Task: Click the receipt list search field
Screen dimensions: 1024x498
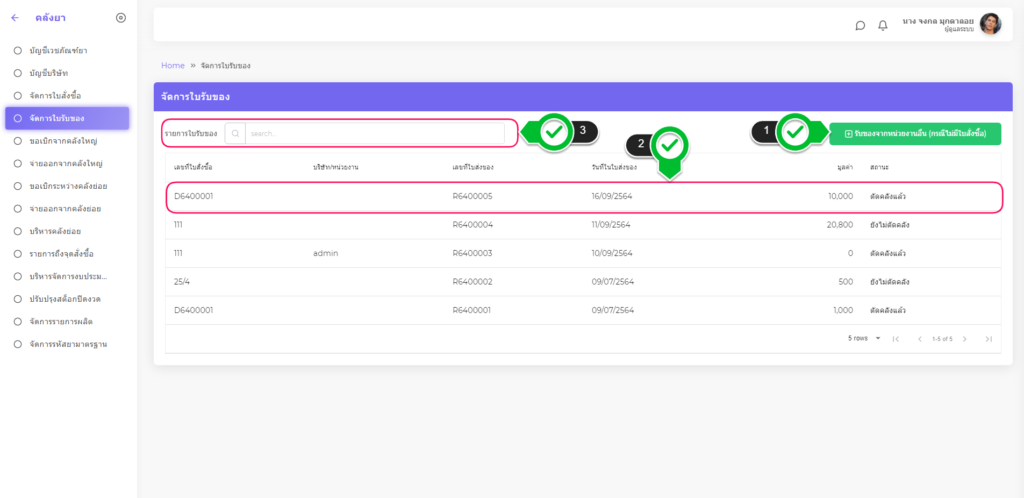Action: (x=380, y=133)
